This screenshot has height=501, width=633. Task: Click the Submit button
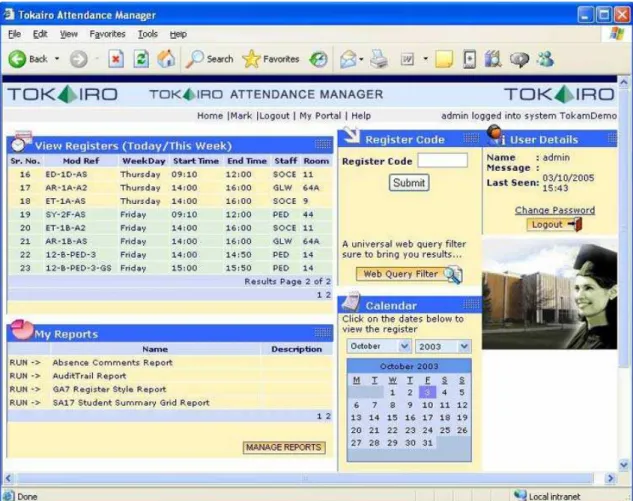point(409,183)
